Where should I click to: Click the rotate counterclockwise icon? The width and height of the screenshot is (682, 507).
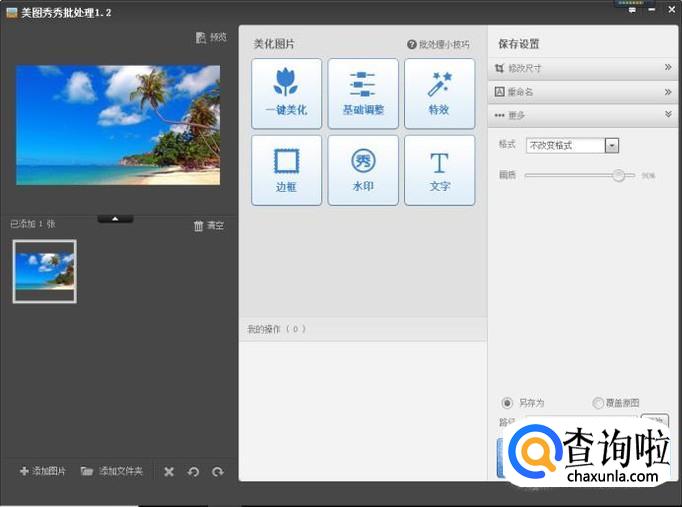(193, 471)
